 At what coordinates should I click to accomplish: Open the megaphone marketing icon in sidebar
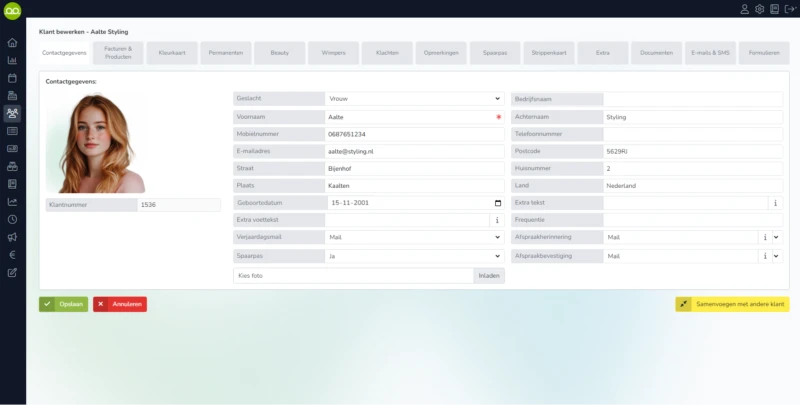12,237
